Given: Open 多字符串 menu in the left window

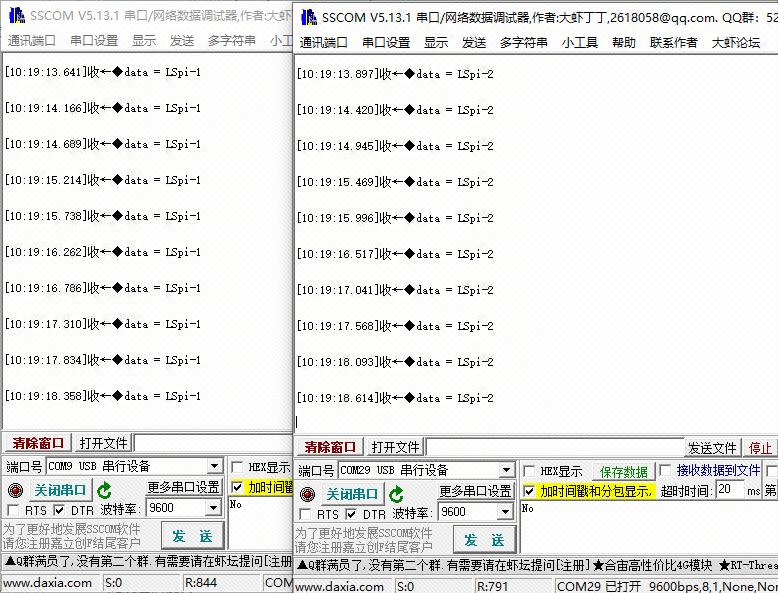Looking at the screenshot, I should click(x=231, y=40).
